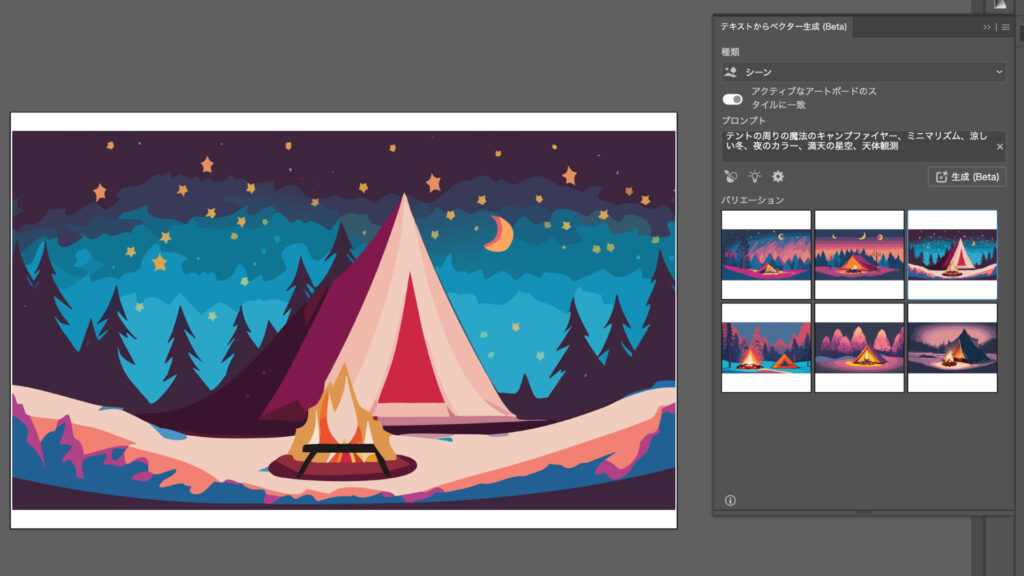Click the info icon at panel bottom
Viewport: 1024px width, 576px height.
[730, 500]
